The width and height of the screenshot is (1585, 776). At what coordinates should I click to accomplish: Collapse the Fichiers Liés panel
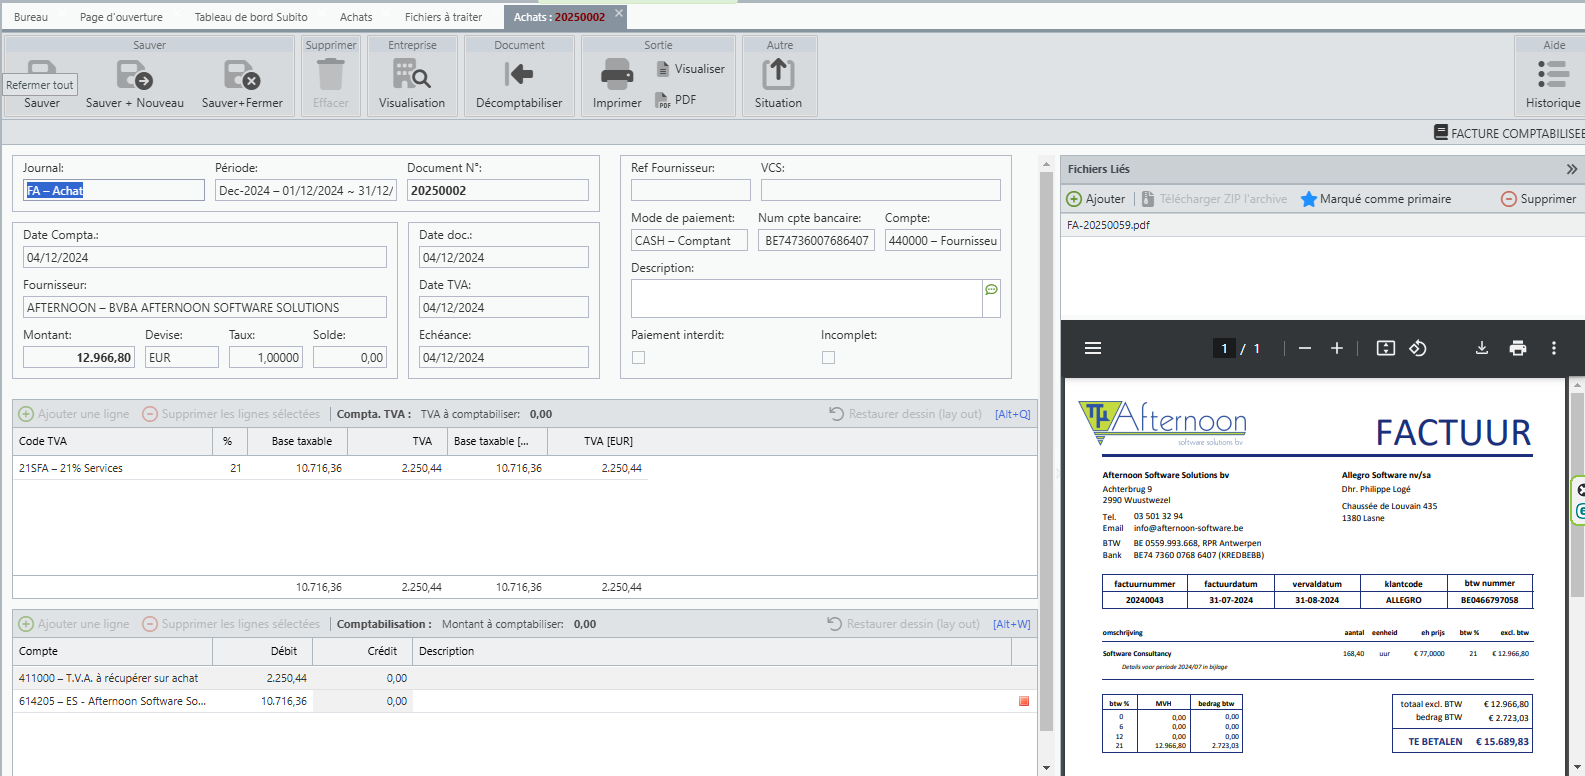(1572, 169)
